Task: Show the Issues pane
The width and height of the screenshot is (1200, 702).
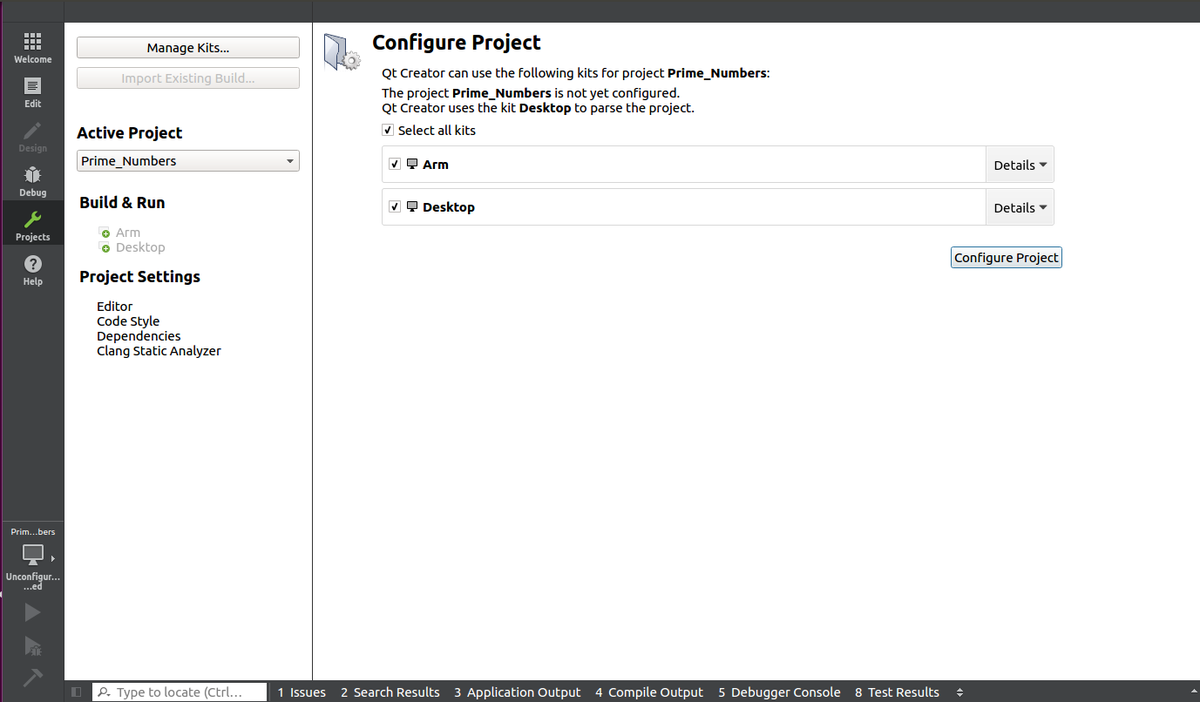Action: tap(301, 692)
